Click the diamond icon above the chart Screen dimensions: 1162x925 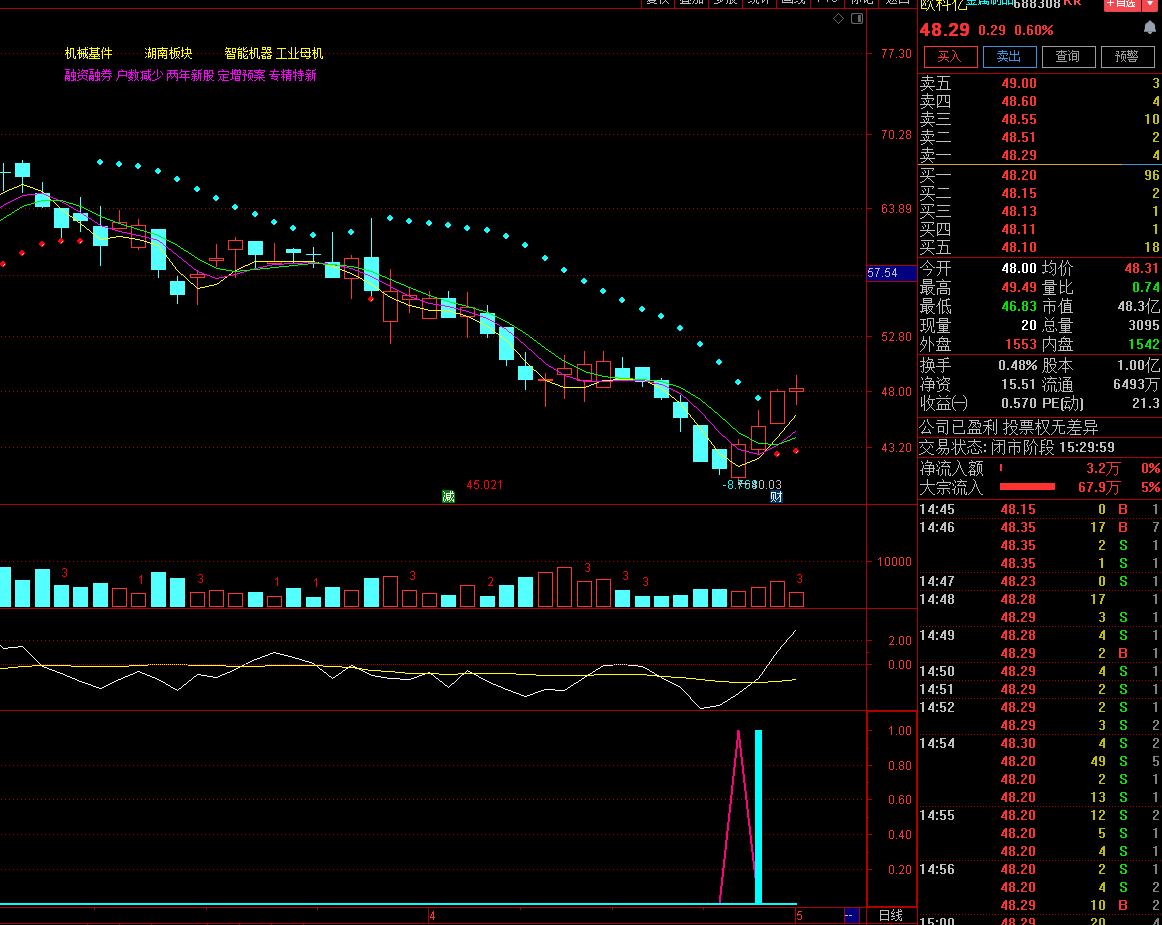(x=838, y=19)
